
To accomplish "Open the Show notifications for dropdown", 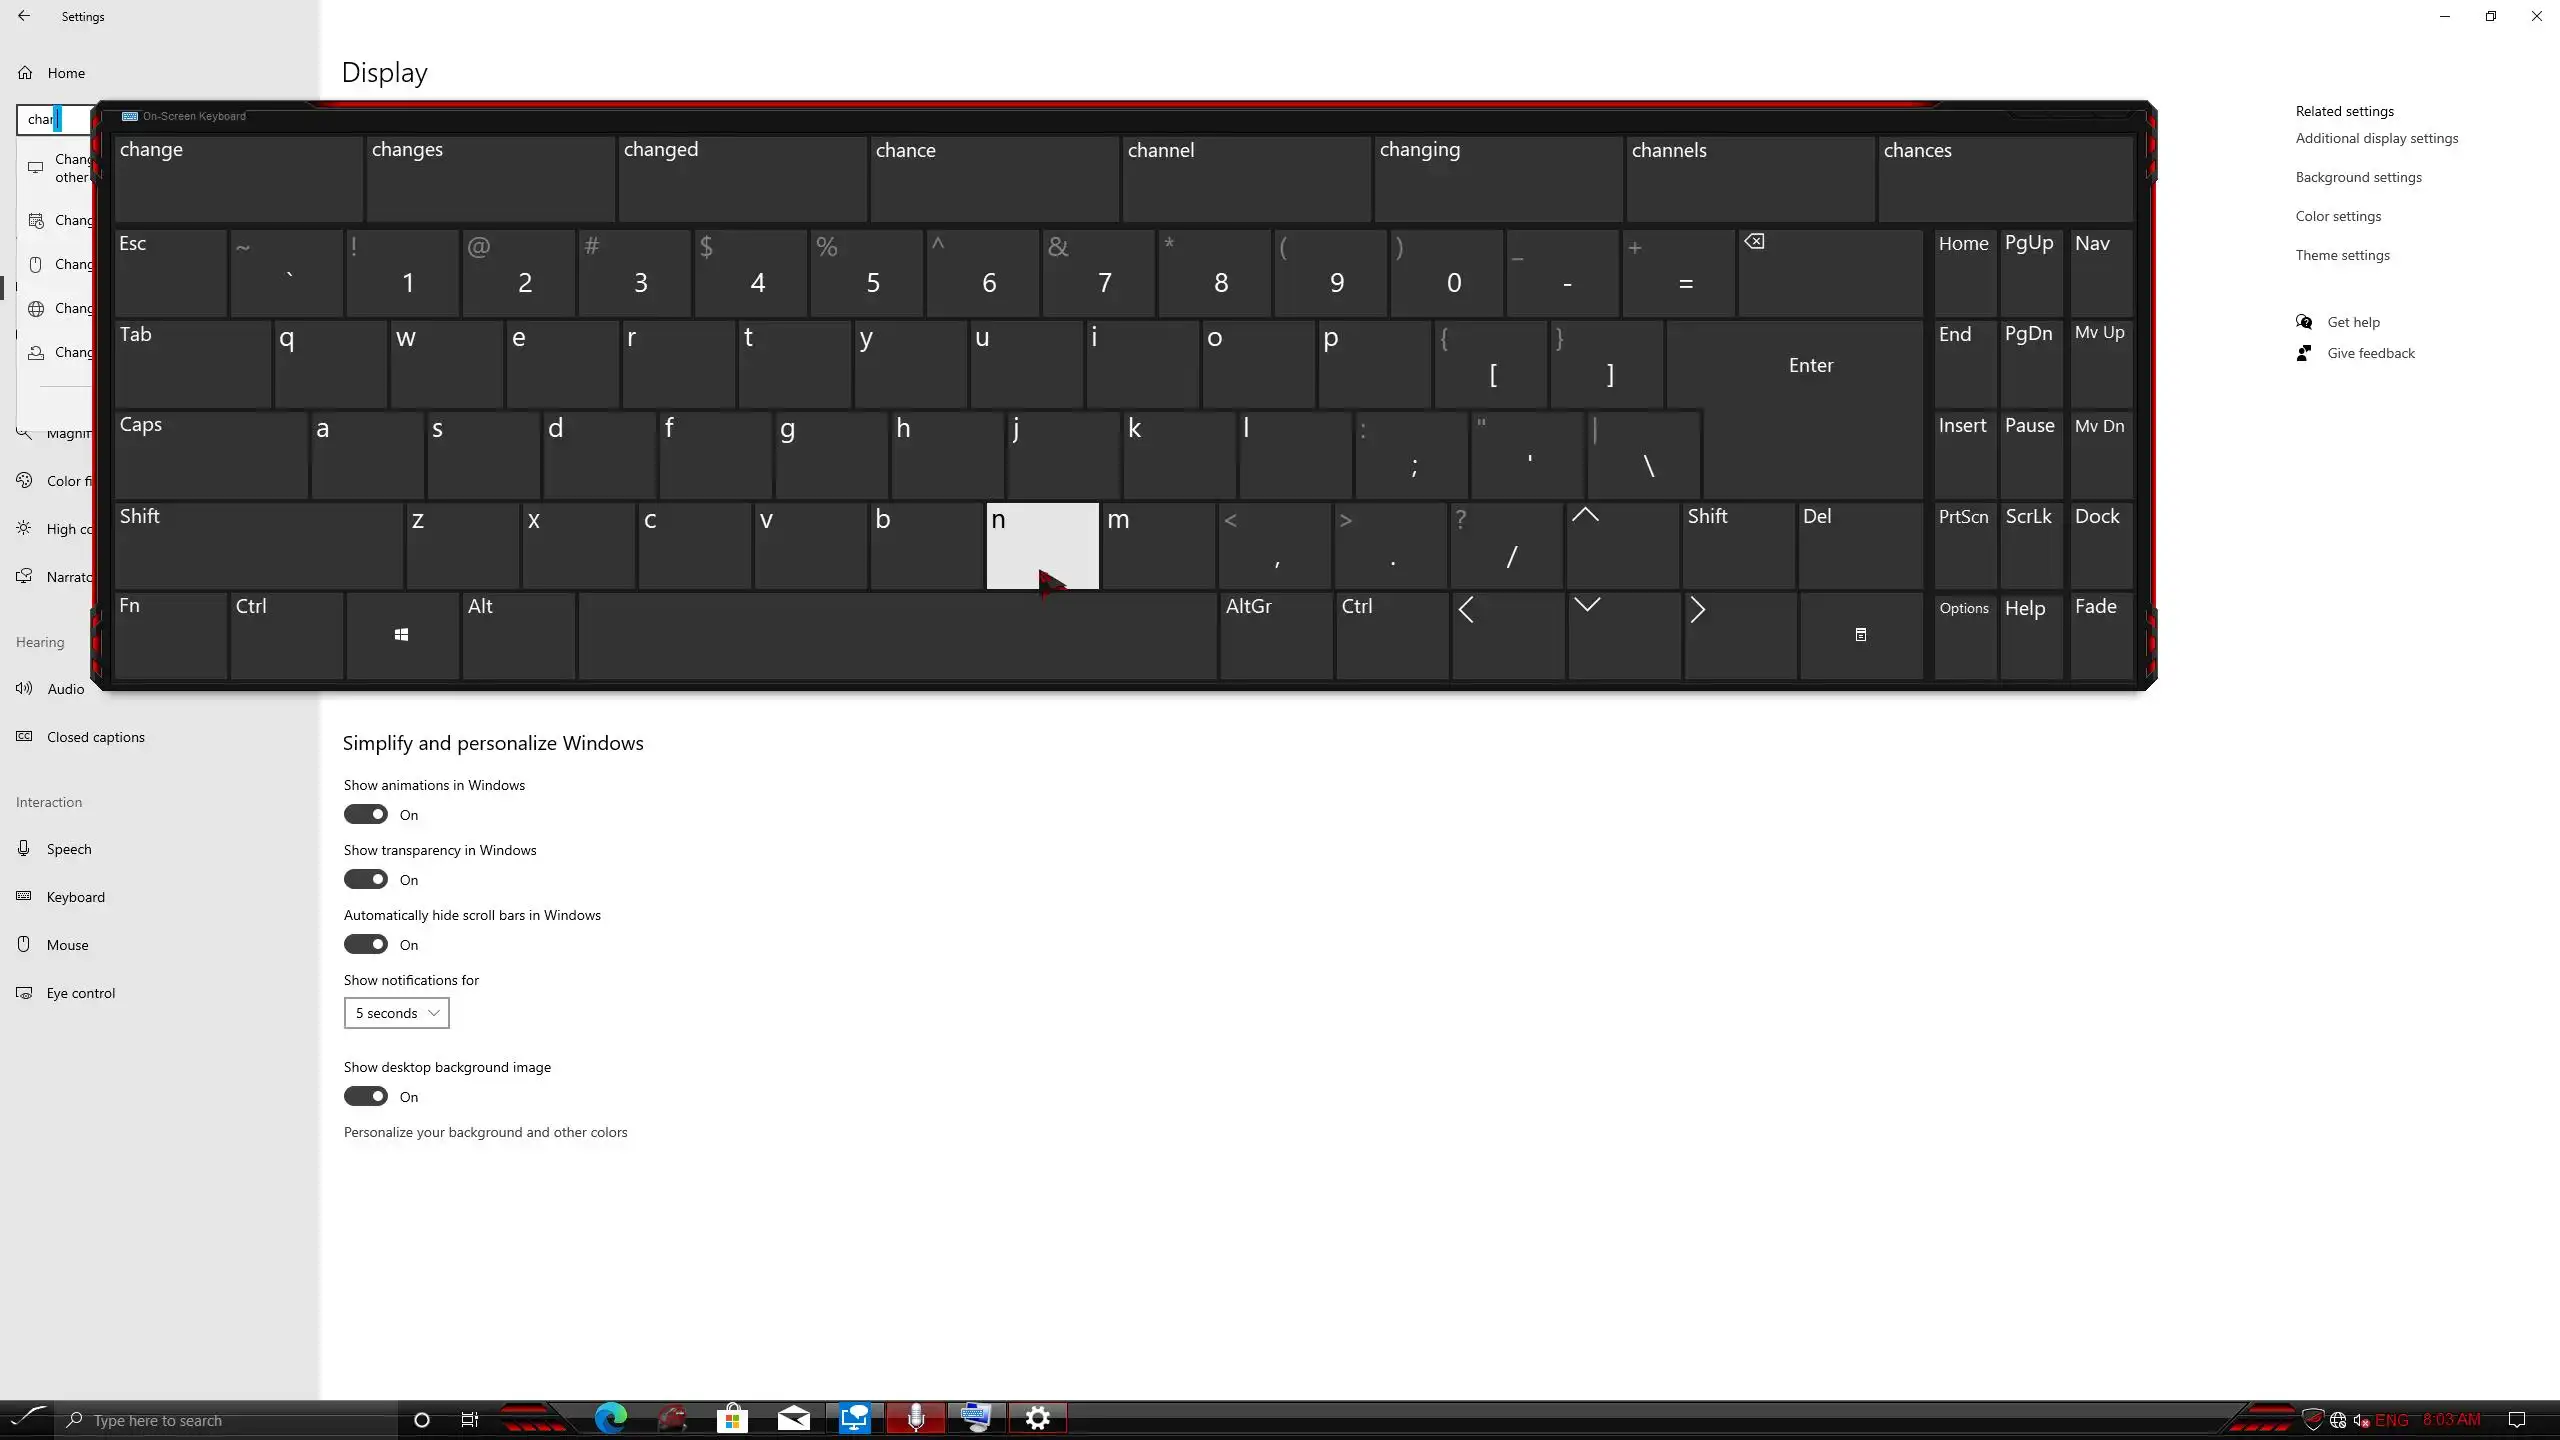I will pos(396,1013).
